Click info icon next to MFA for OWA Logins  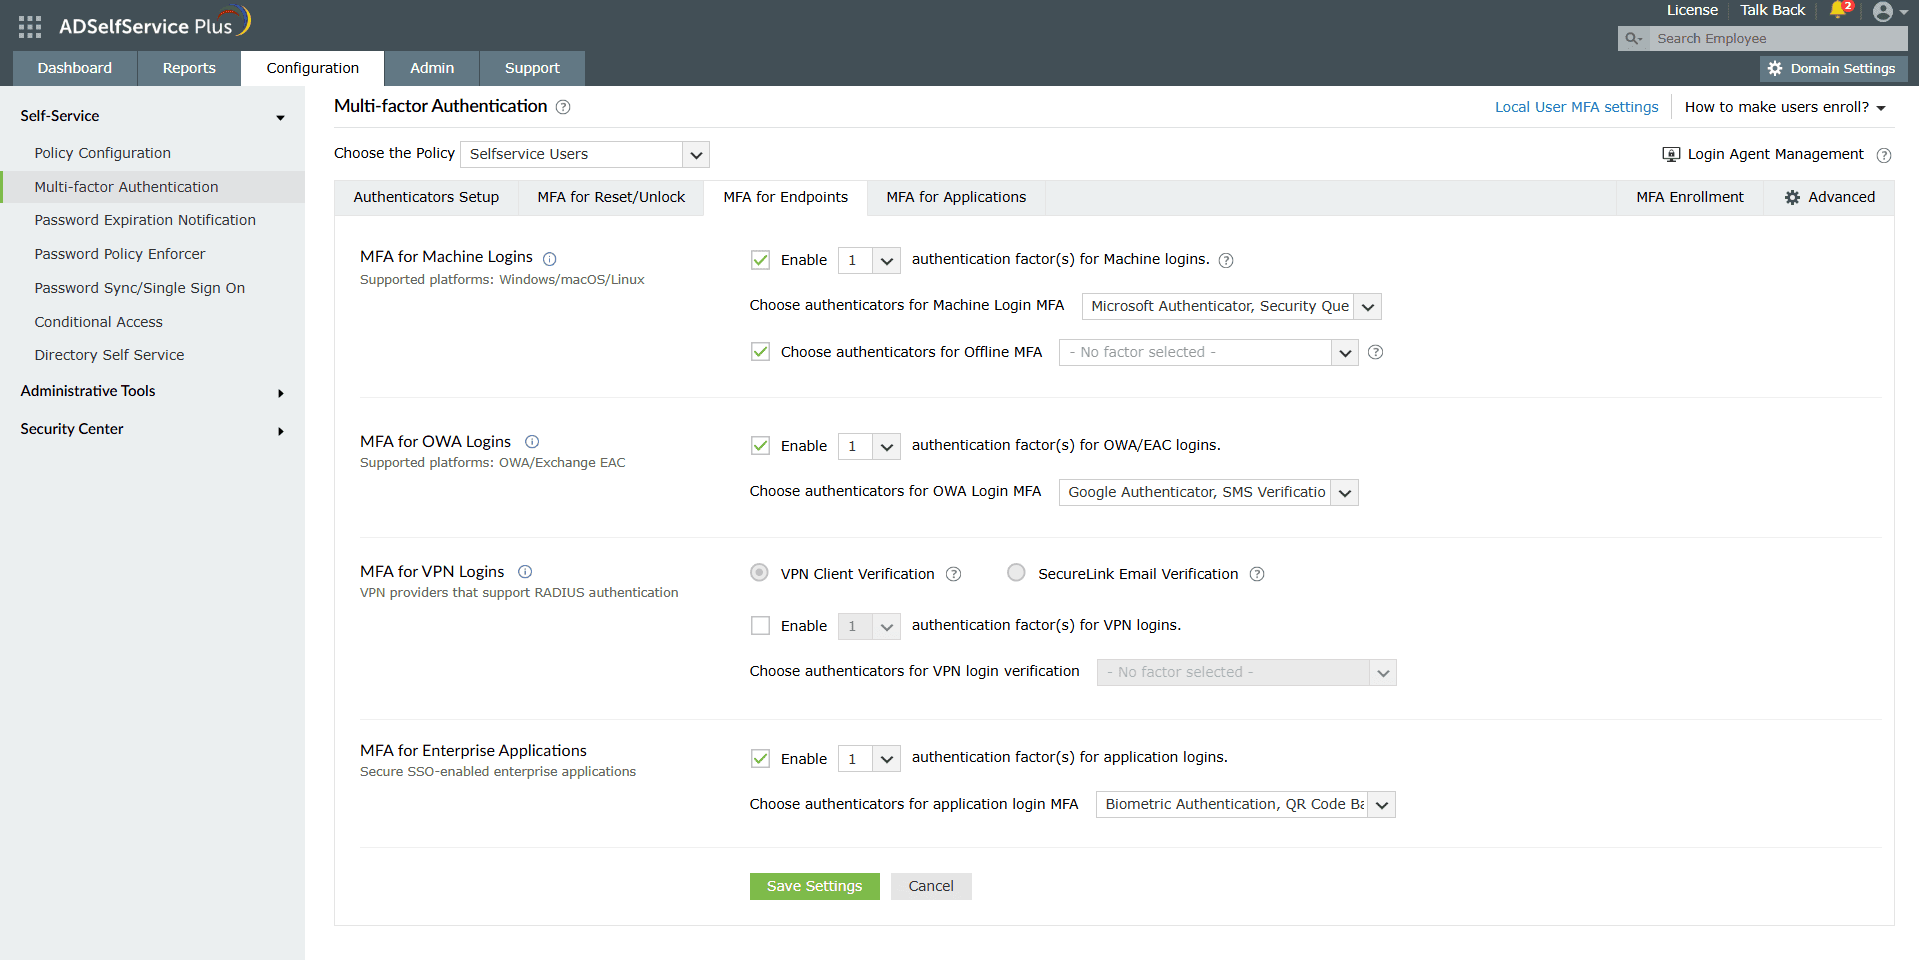[532, 442]
